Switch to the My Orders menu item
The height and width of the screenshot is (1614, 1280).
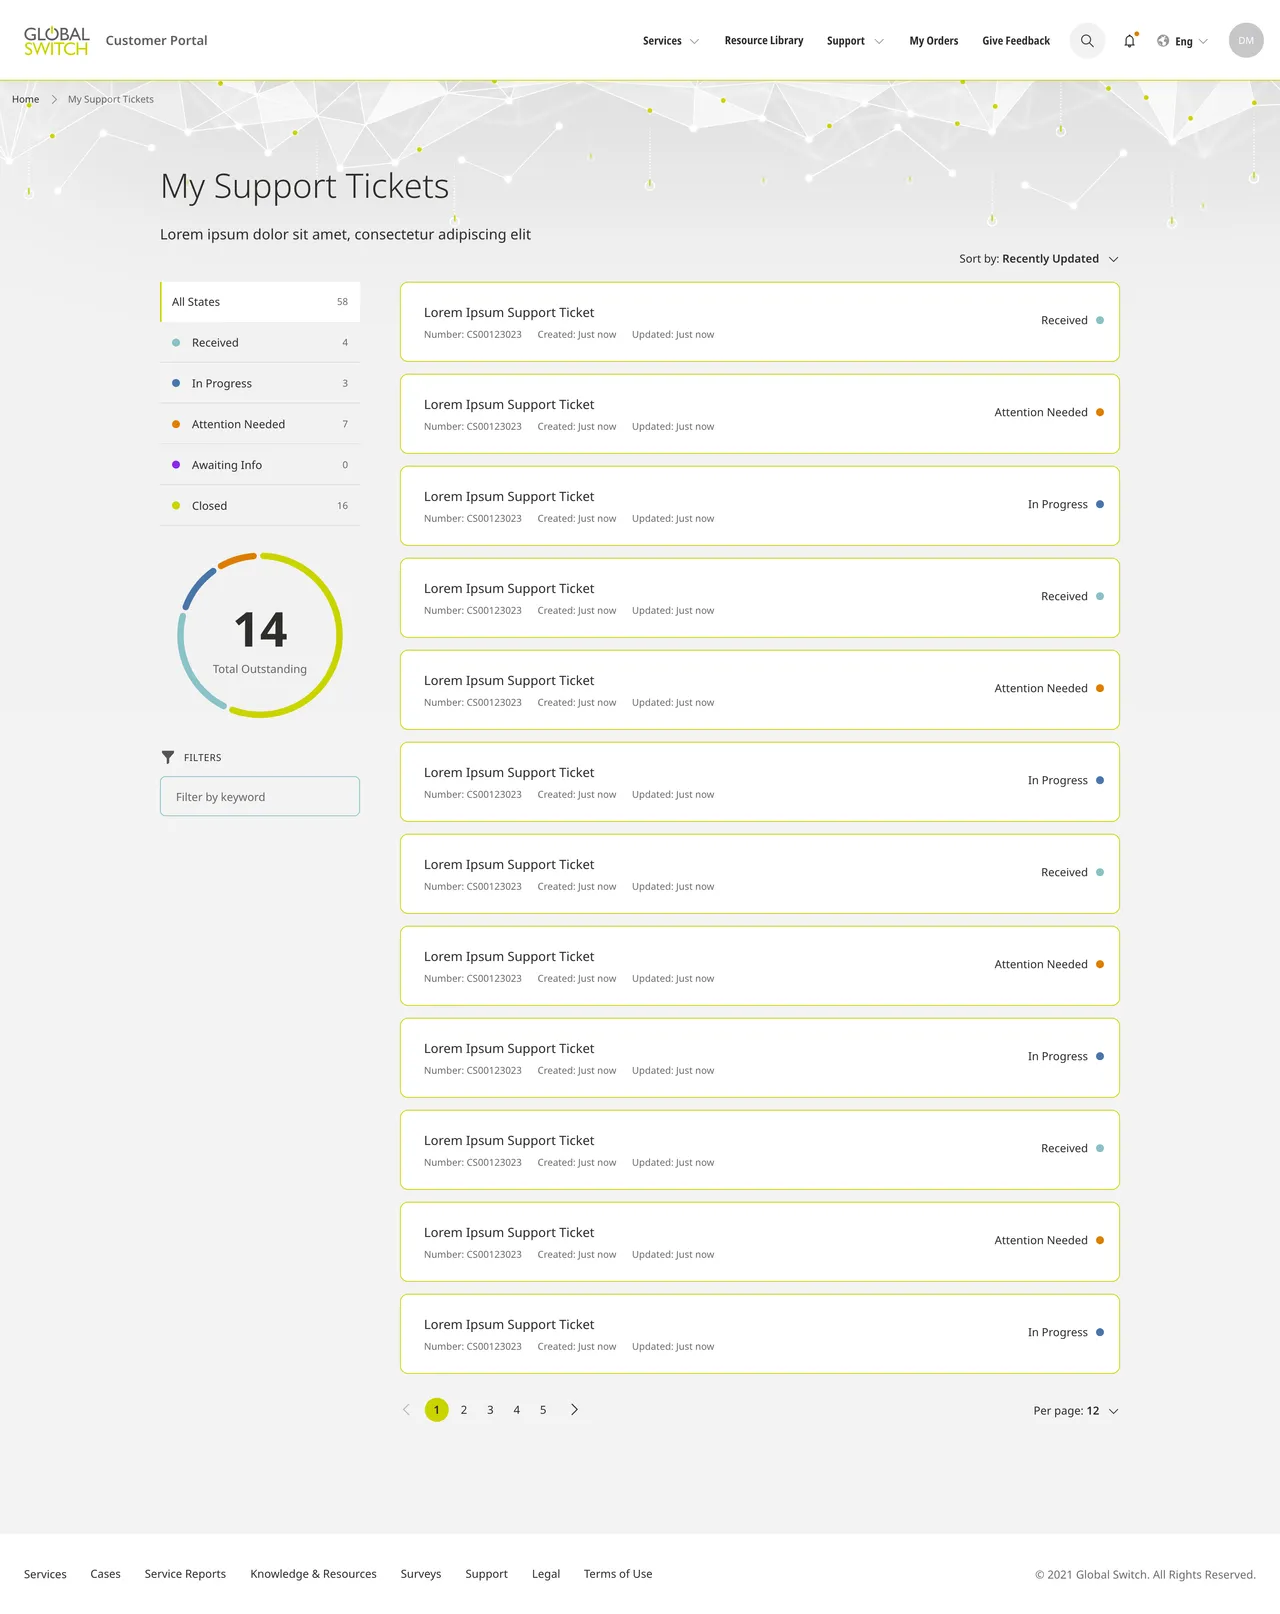(933, 41)
